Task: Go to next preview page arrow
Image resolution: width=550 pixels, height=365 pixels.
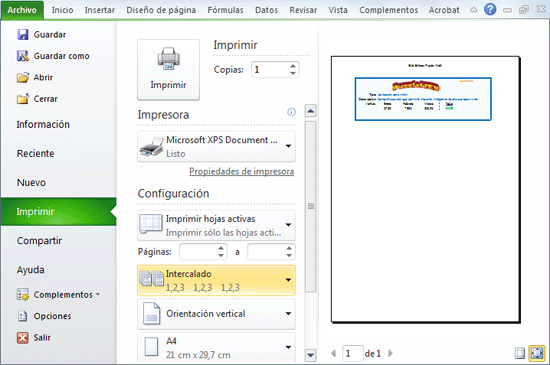Action: point(390,353)
